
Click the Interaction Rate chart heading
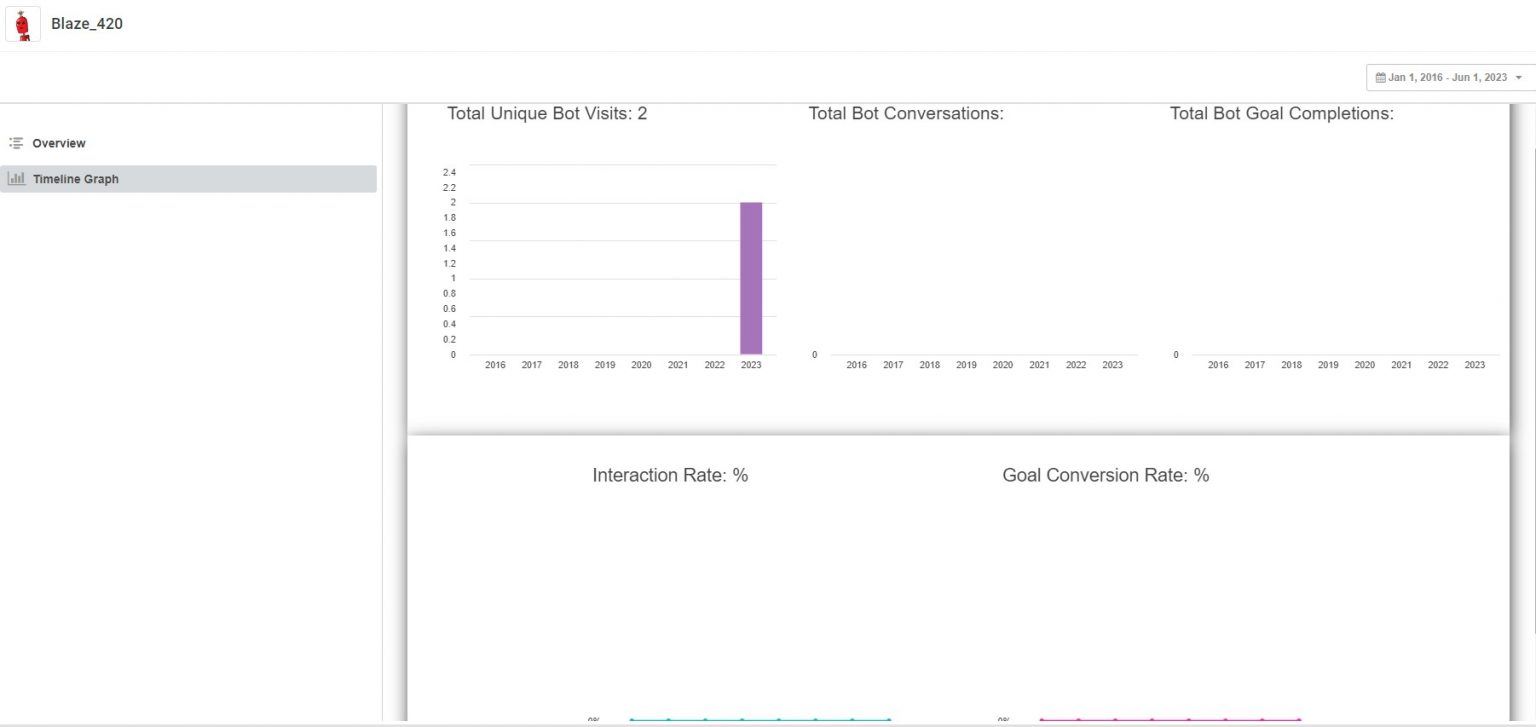pos(669,475)
